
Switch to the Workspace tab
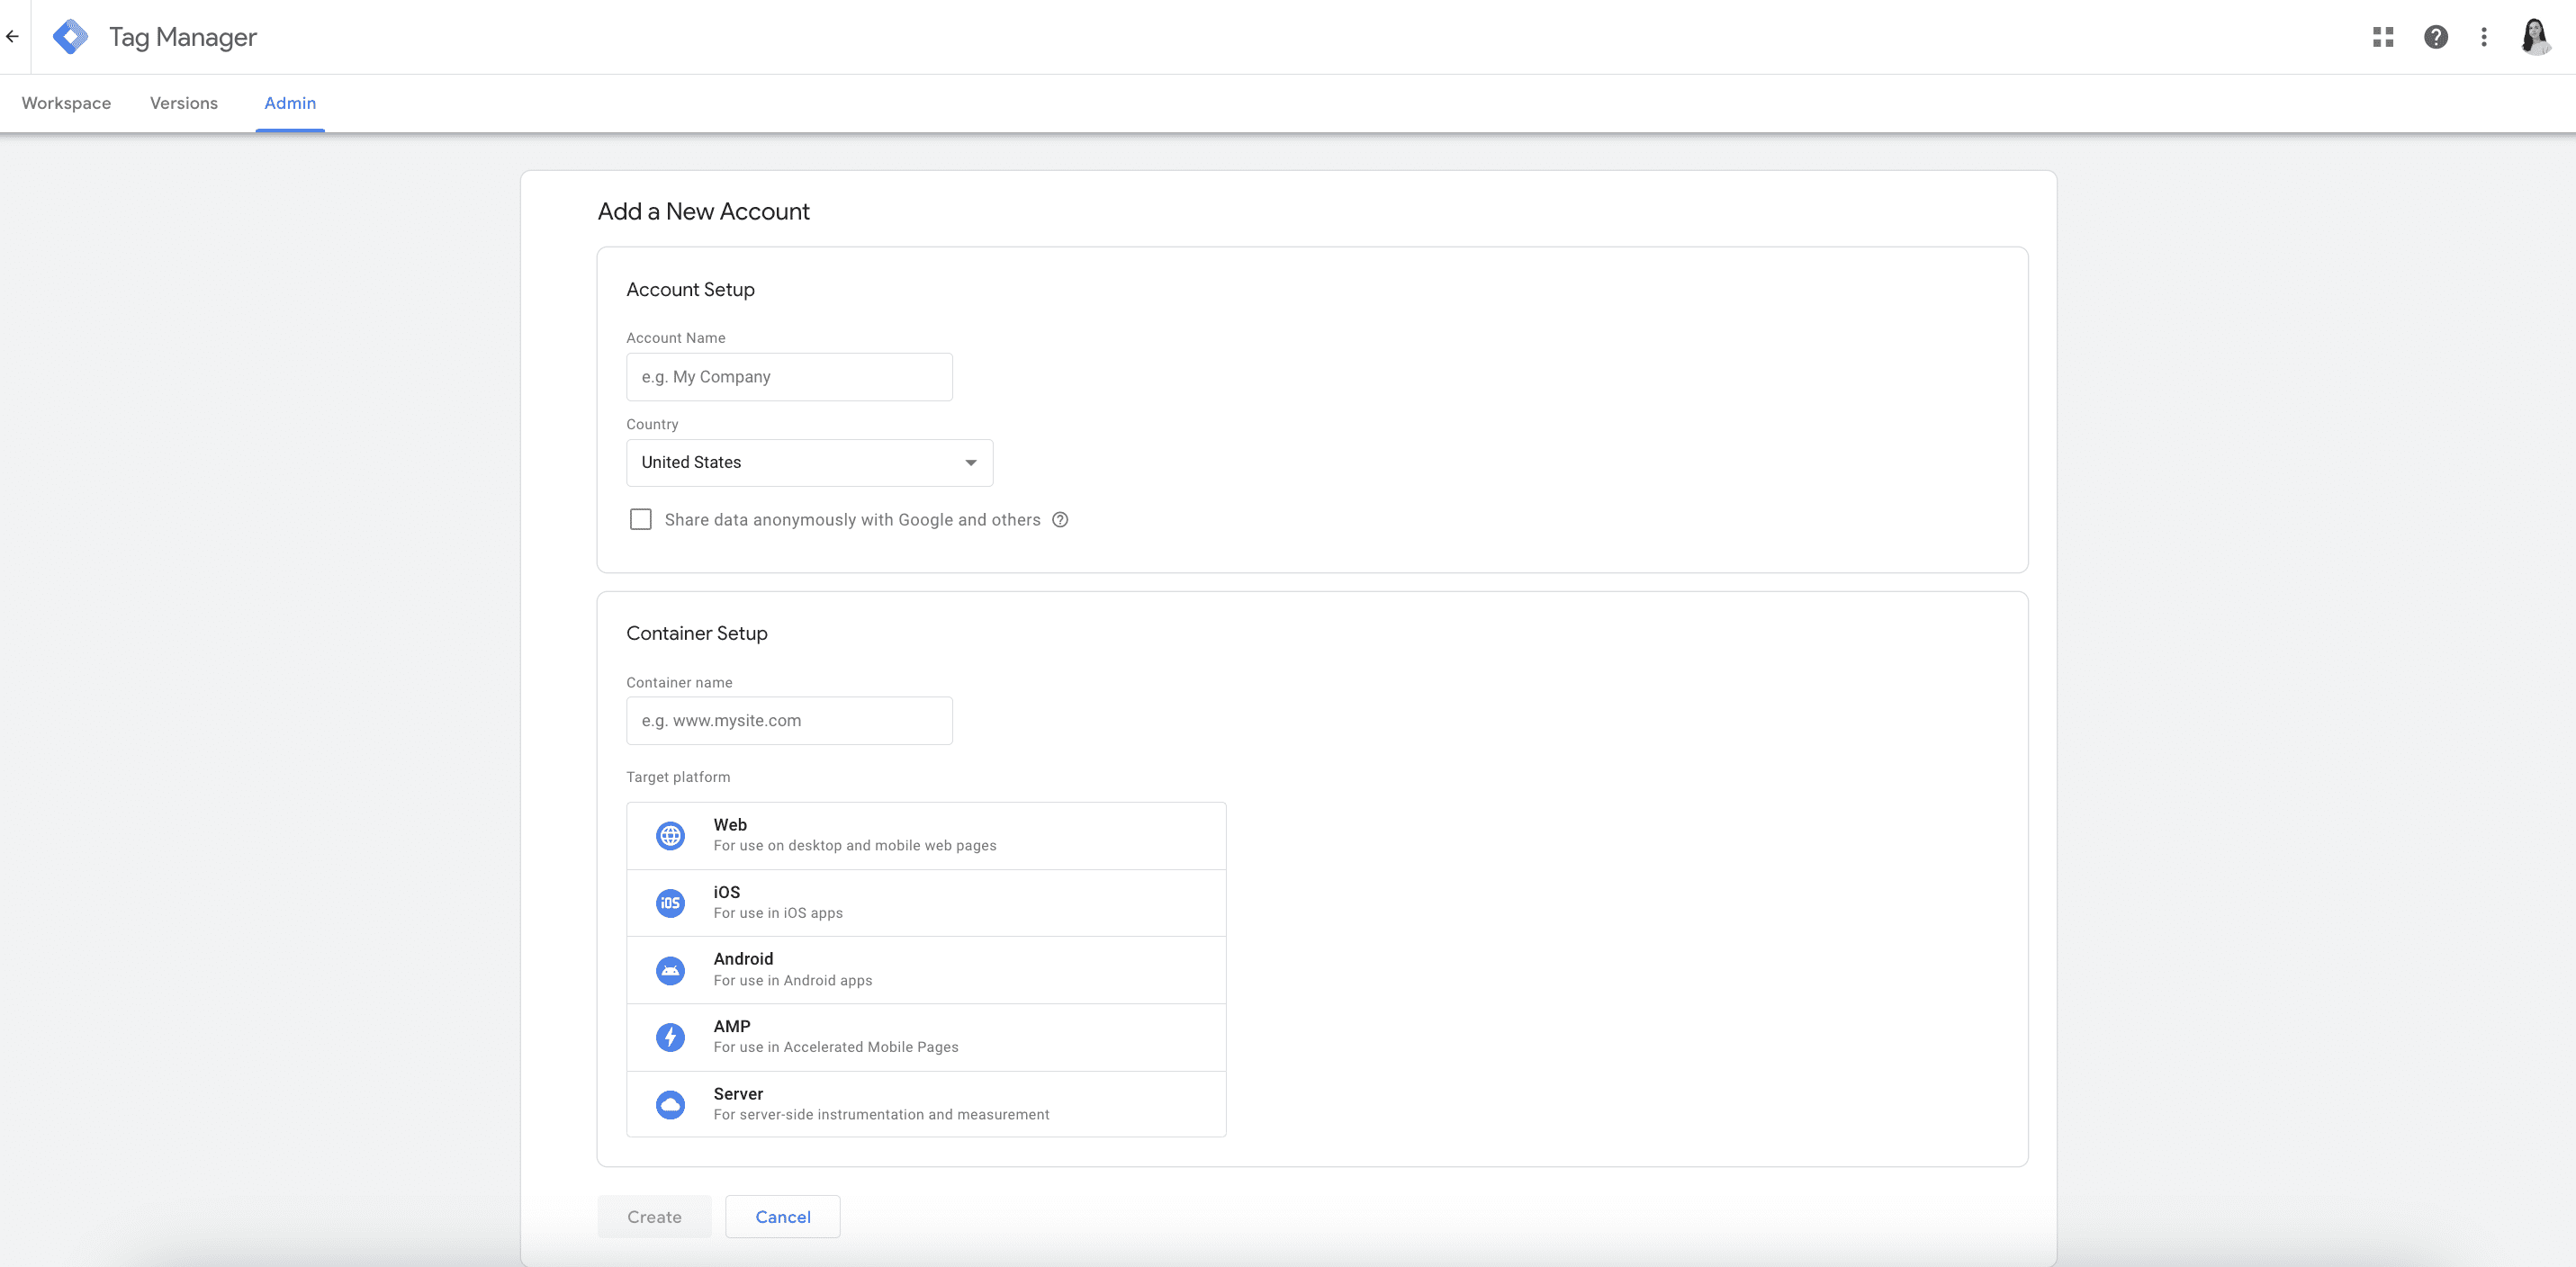(66, 103)
